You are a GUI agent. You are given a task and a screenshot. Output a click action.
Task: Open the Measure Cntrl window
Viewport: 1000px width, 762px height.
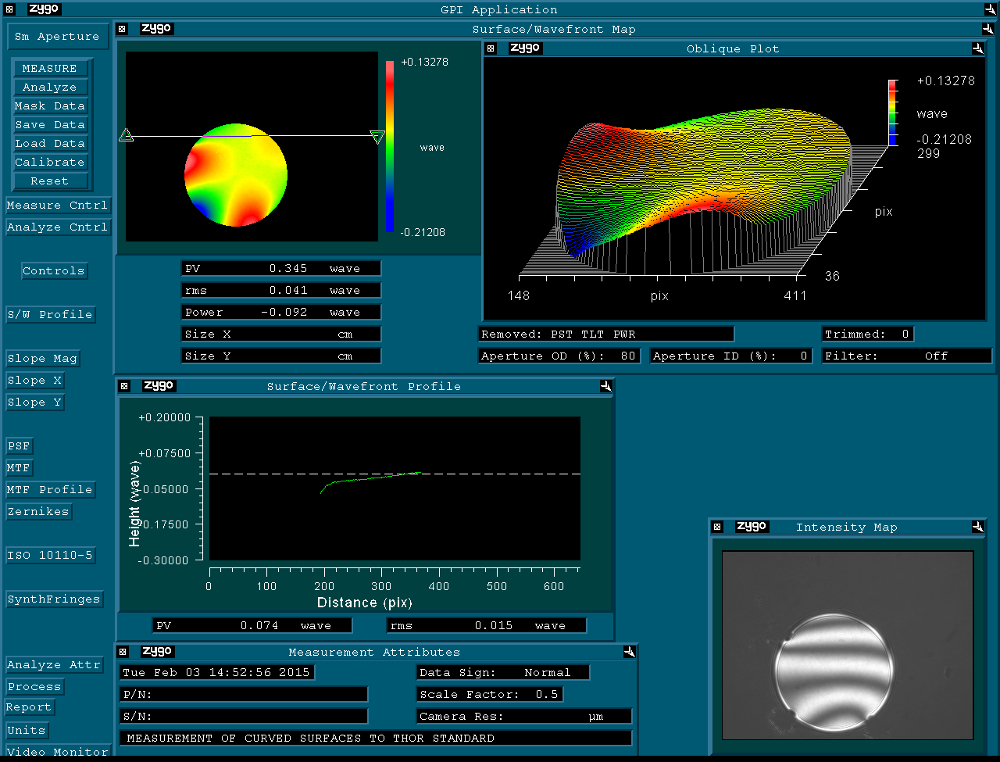click(57, 206)
